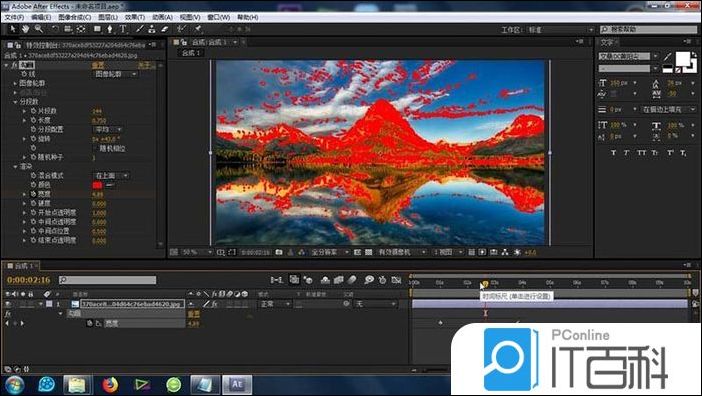Open the 动画(A) menu
This screenshot has width=702, height=396.
162,17
